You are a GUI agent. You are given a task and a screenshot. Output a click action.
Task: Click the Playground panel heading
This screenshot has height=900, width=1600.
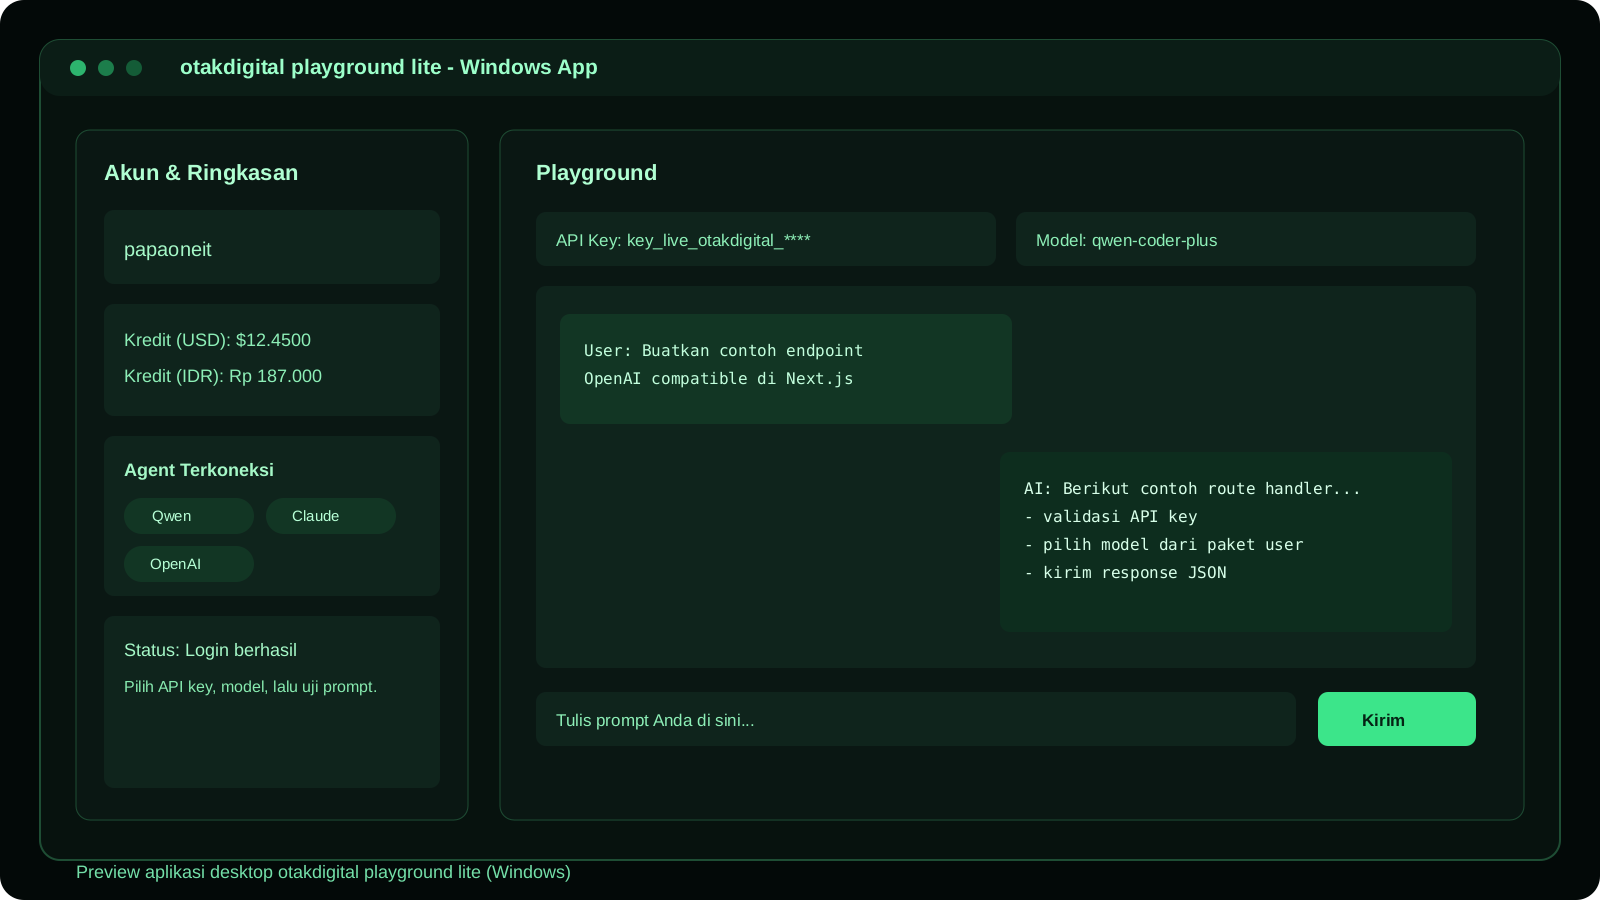click(596, 173)
